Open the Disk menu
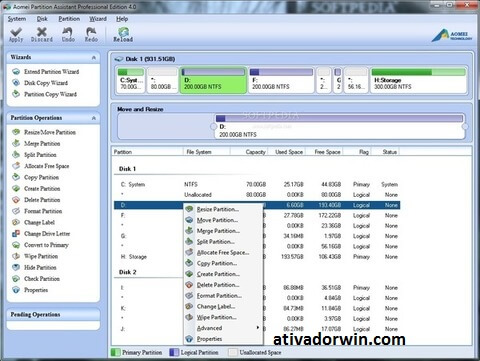Viewport: 480px width, 361px height. click(42, 19)
